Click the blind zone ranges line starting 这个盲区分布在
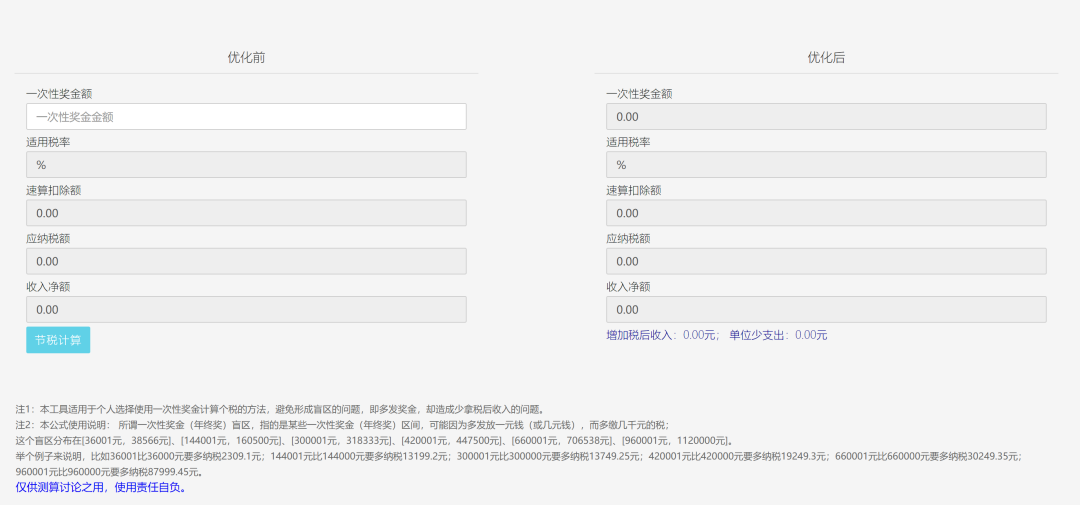 pos(374,440)
